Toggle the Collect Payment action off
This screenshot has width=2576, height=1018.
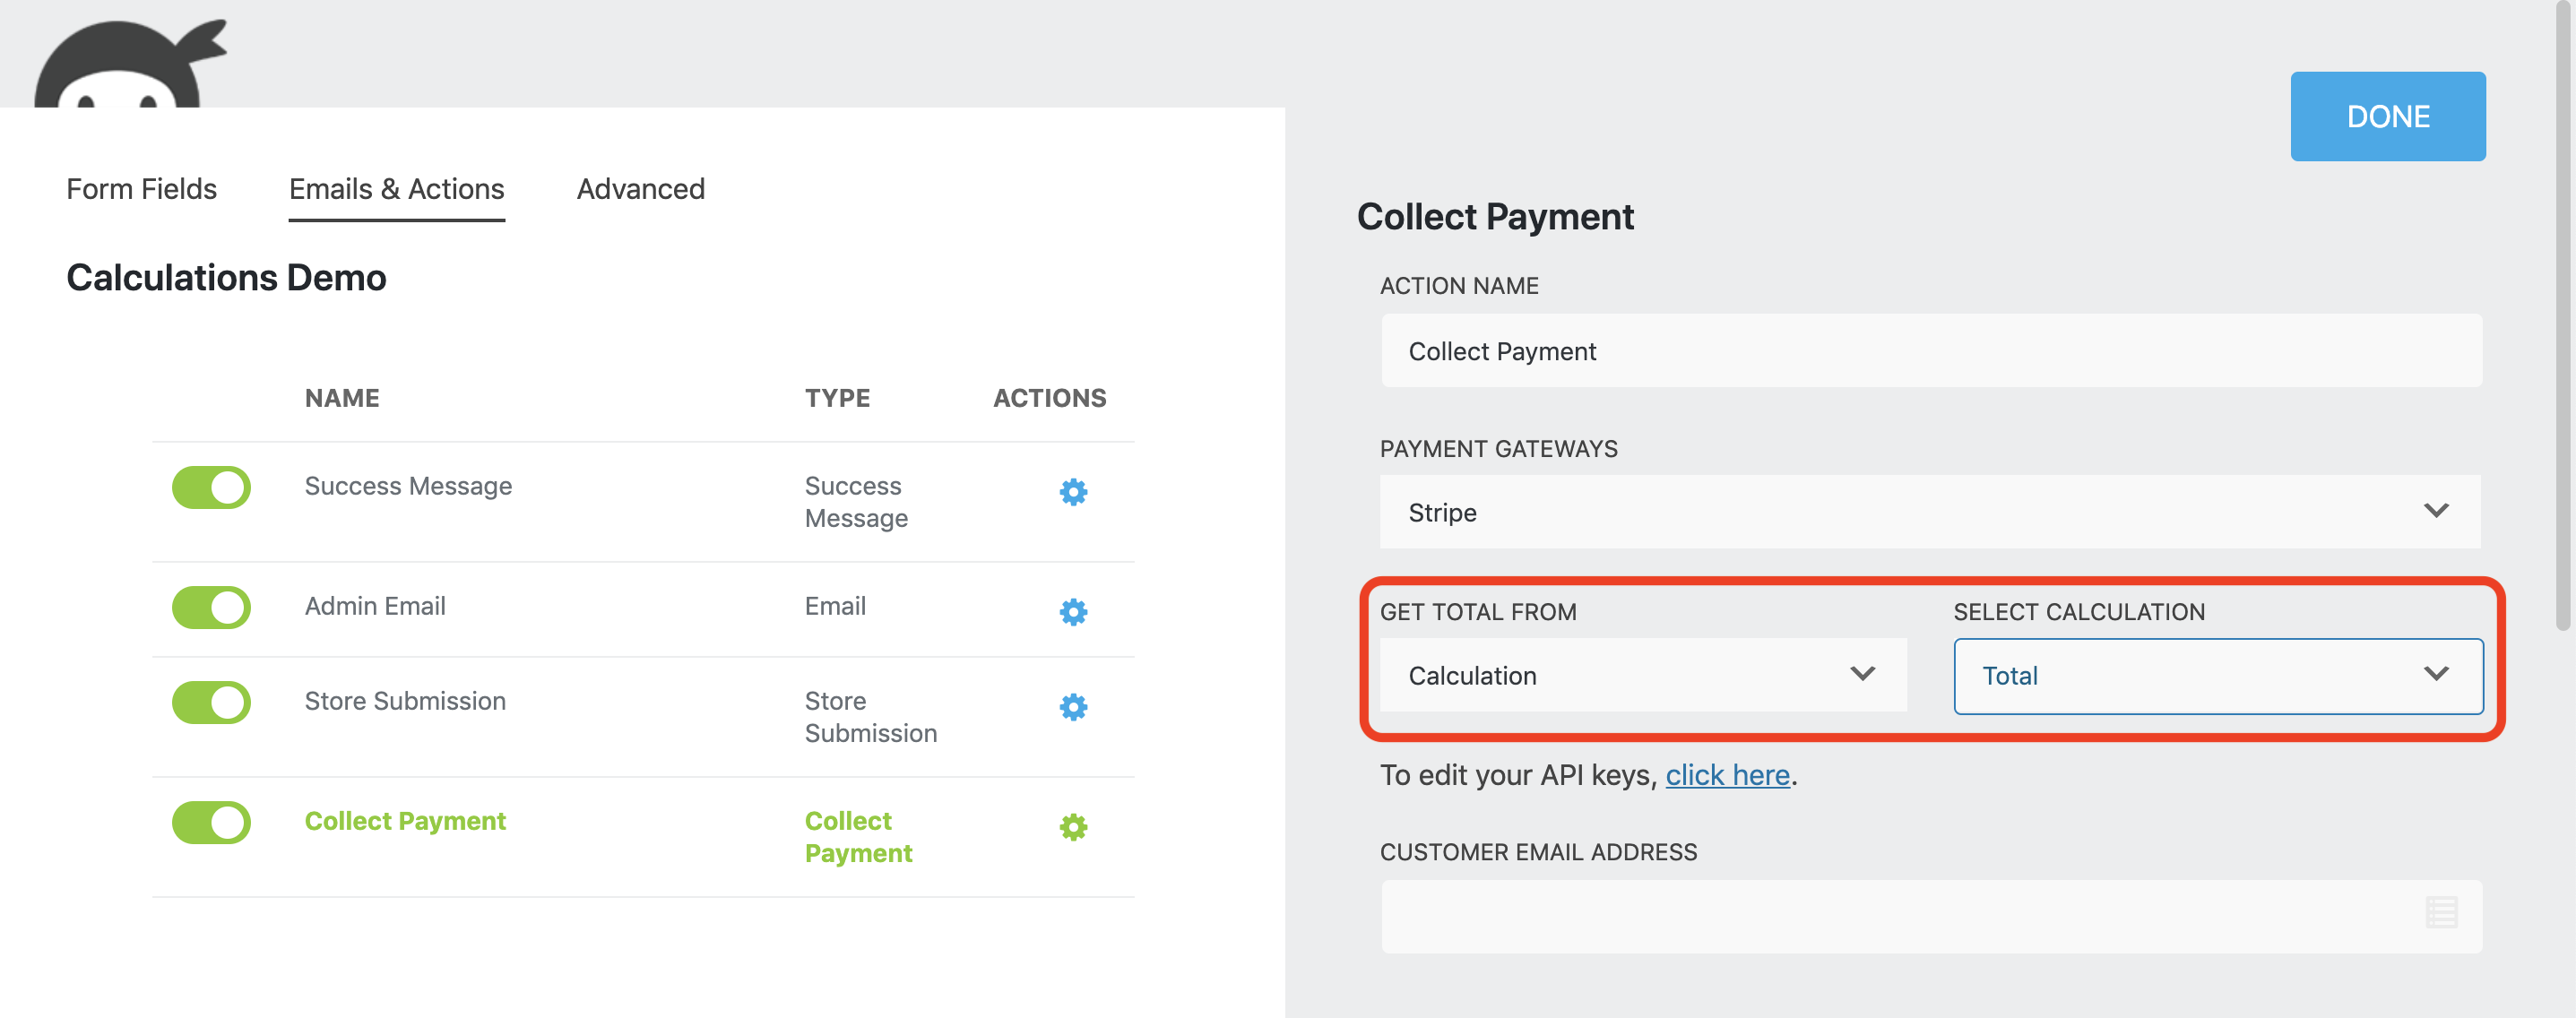[x=211, y=822]
